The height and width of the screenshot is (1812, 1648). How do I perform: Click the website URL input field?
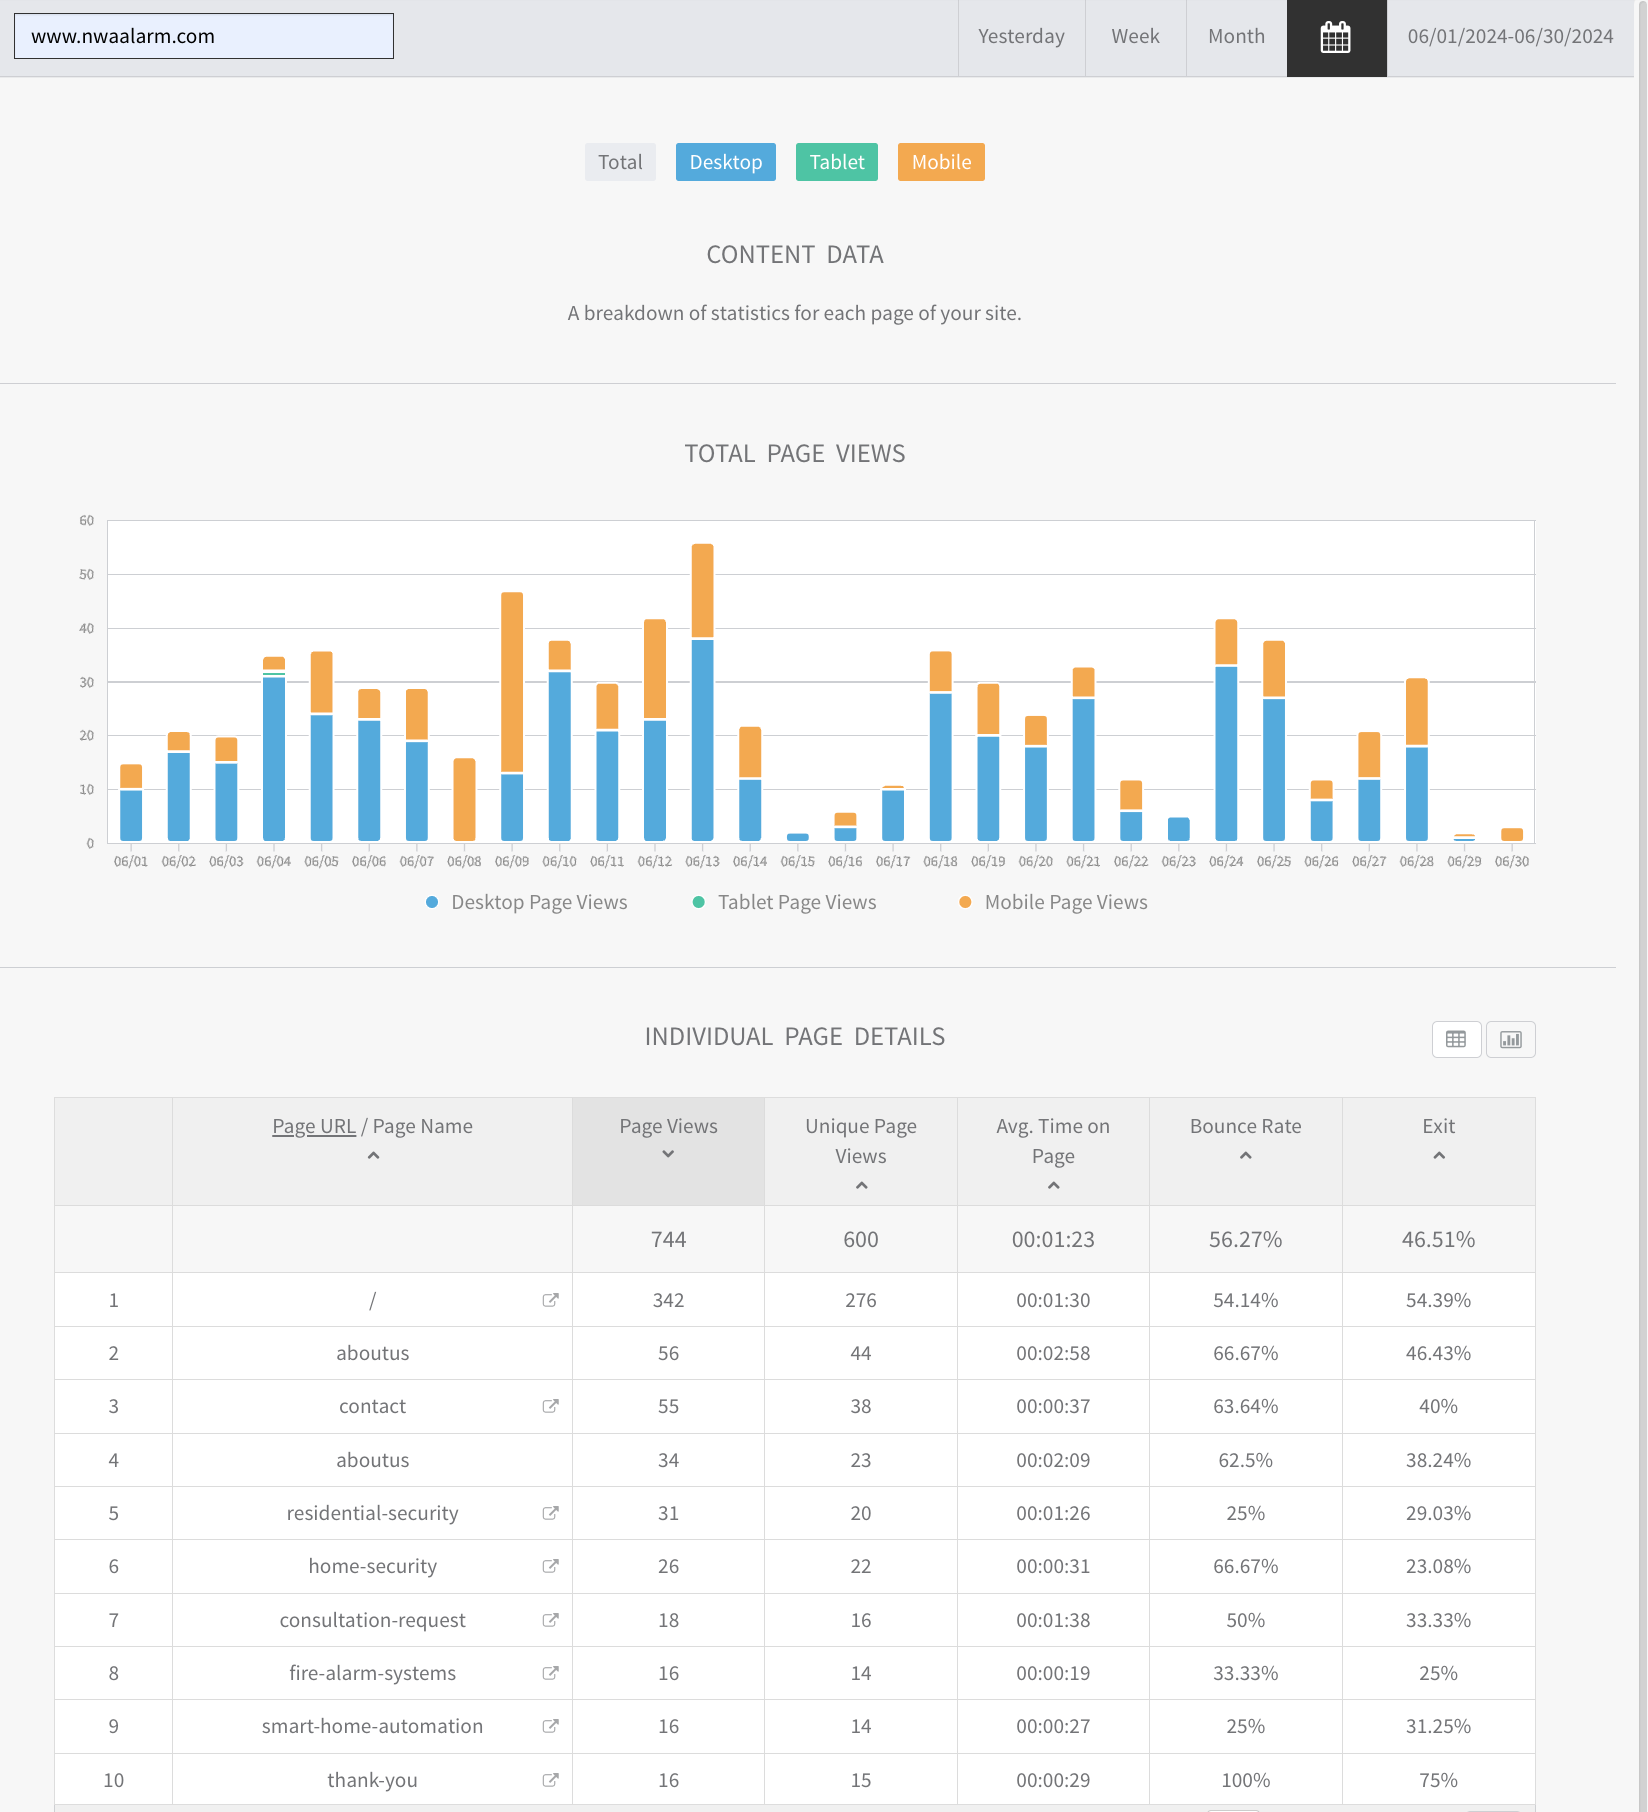(x=204, y=36)
